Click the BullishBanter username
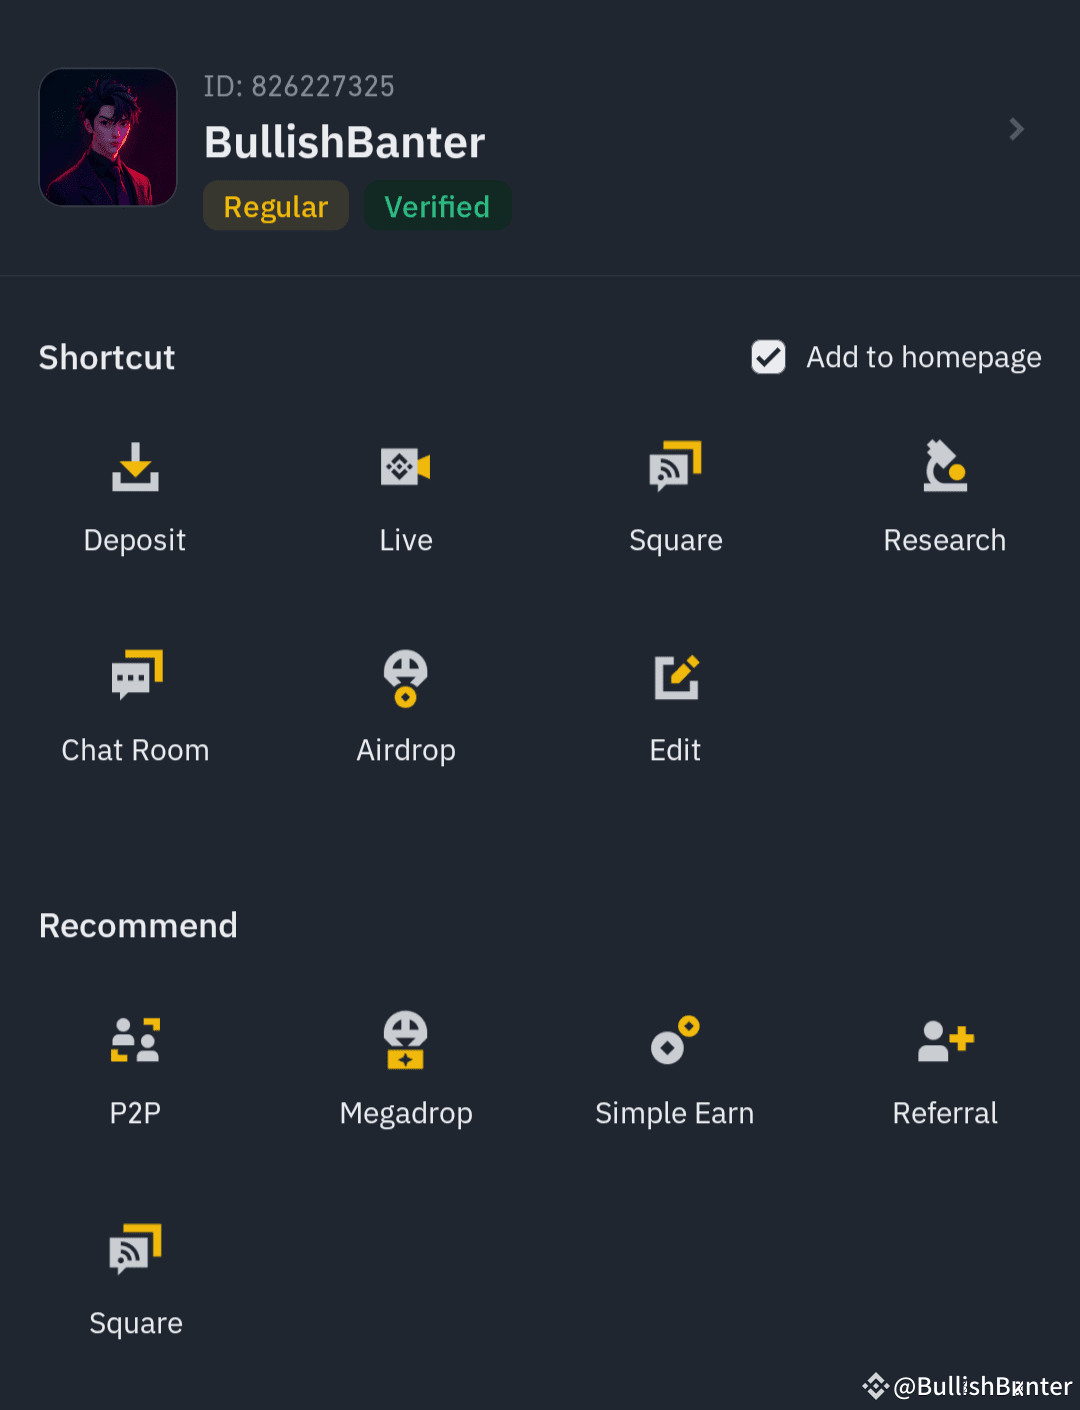Screen dimensions: 1080x1410 (x=344, y=142)
